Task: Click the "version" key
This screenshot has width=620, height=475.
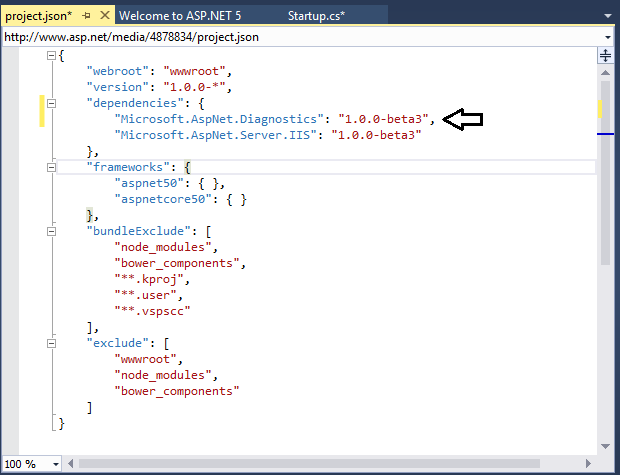Action: tap(118, 87)
